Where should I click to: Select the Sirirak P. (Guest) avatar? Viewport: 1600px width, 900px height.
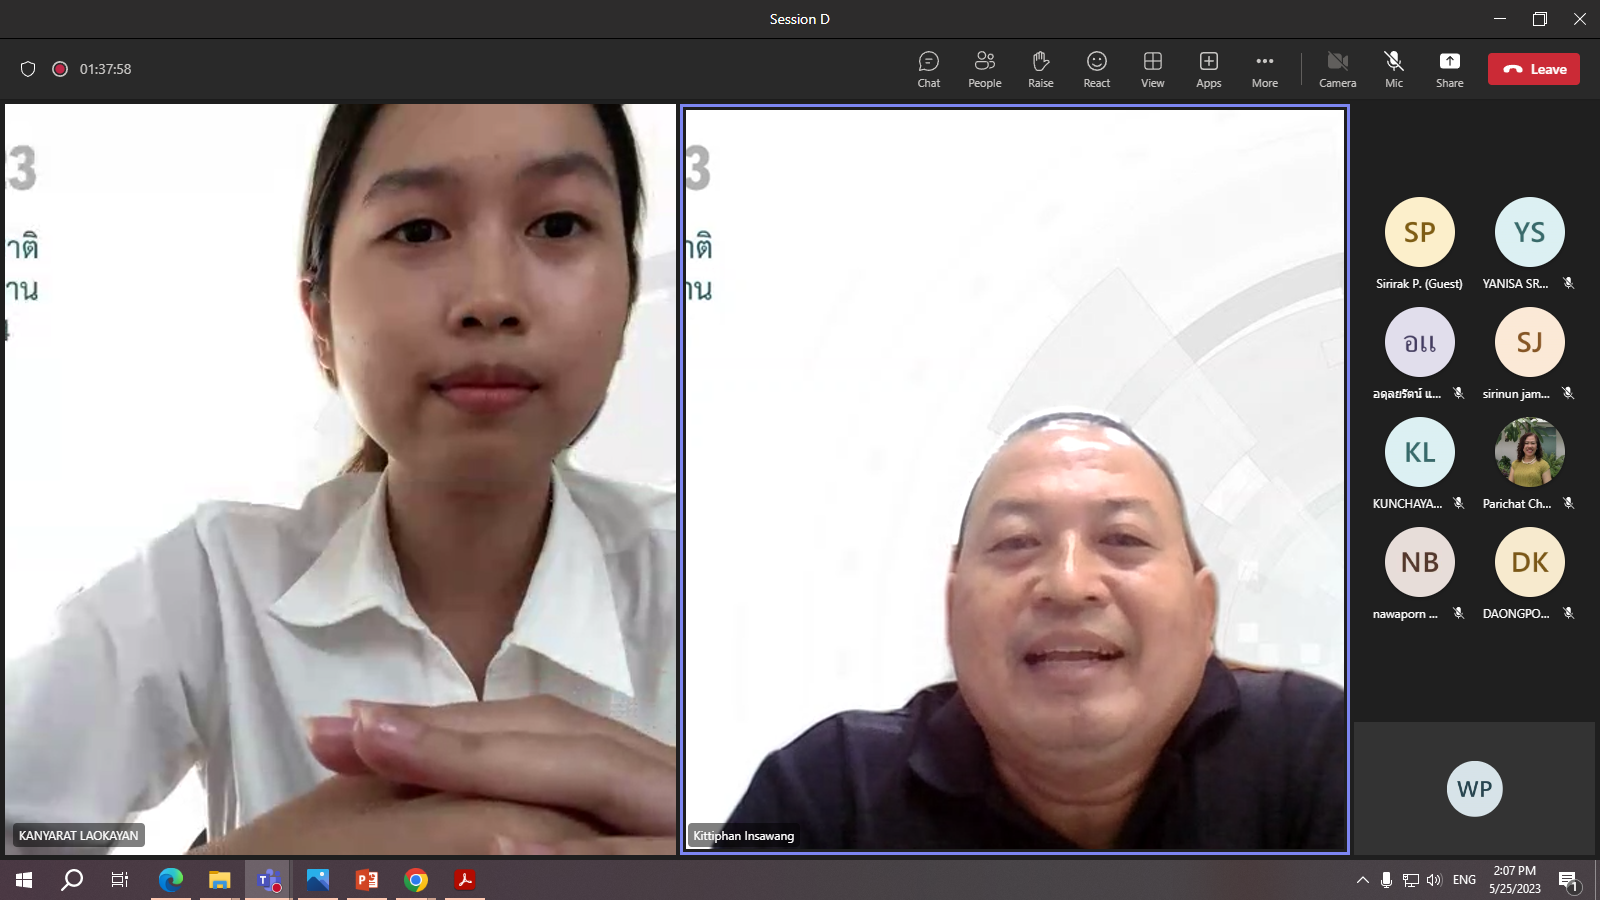click(x=1420, y=232)
